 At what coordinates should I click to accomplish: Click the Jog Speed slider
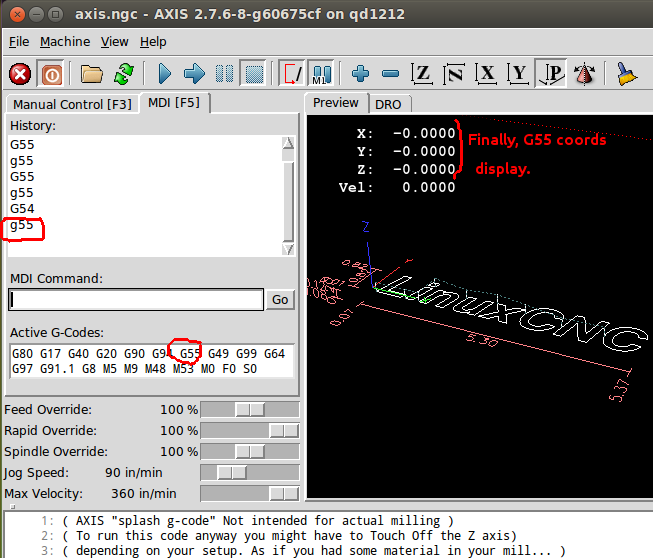click(249, 473)
